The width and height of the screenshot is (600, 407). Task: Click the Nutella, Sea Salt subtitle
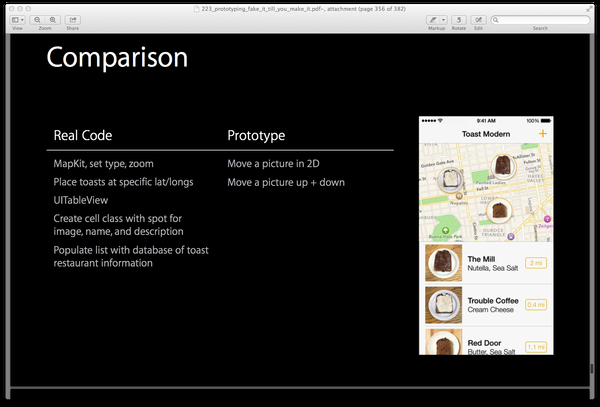tap(493, 268)
